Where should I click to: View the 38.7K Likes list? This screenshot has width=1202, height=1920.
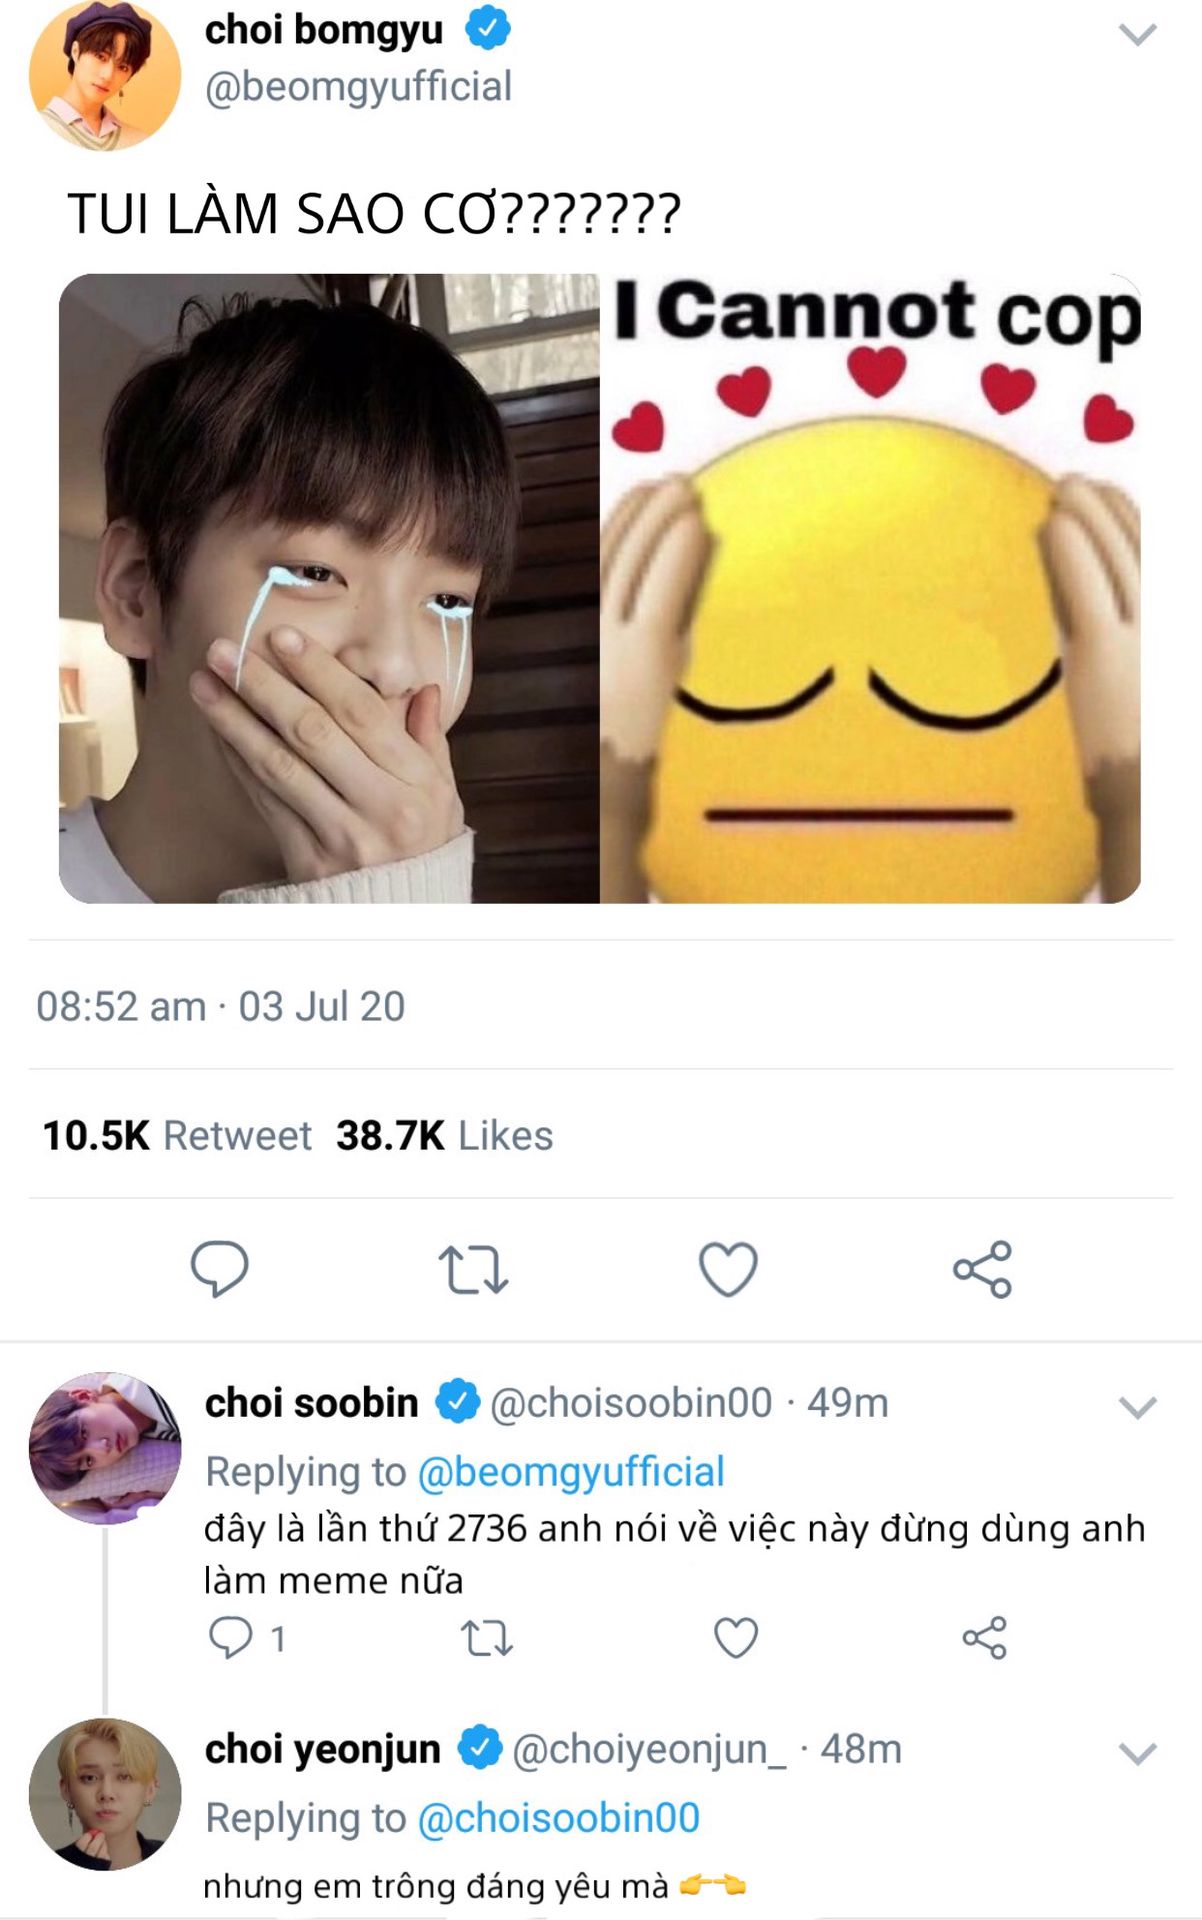[444, 1136]
